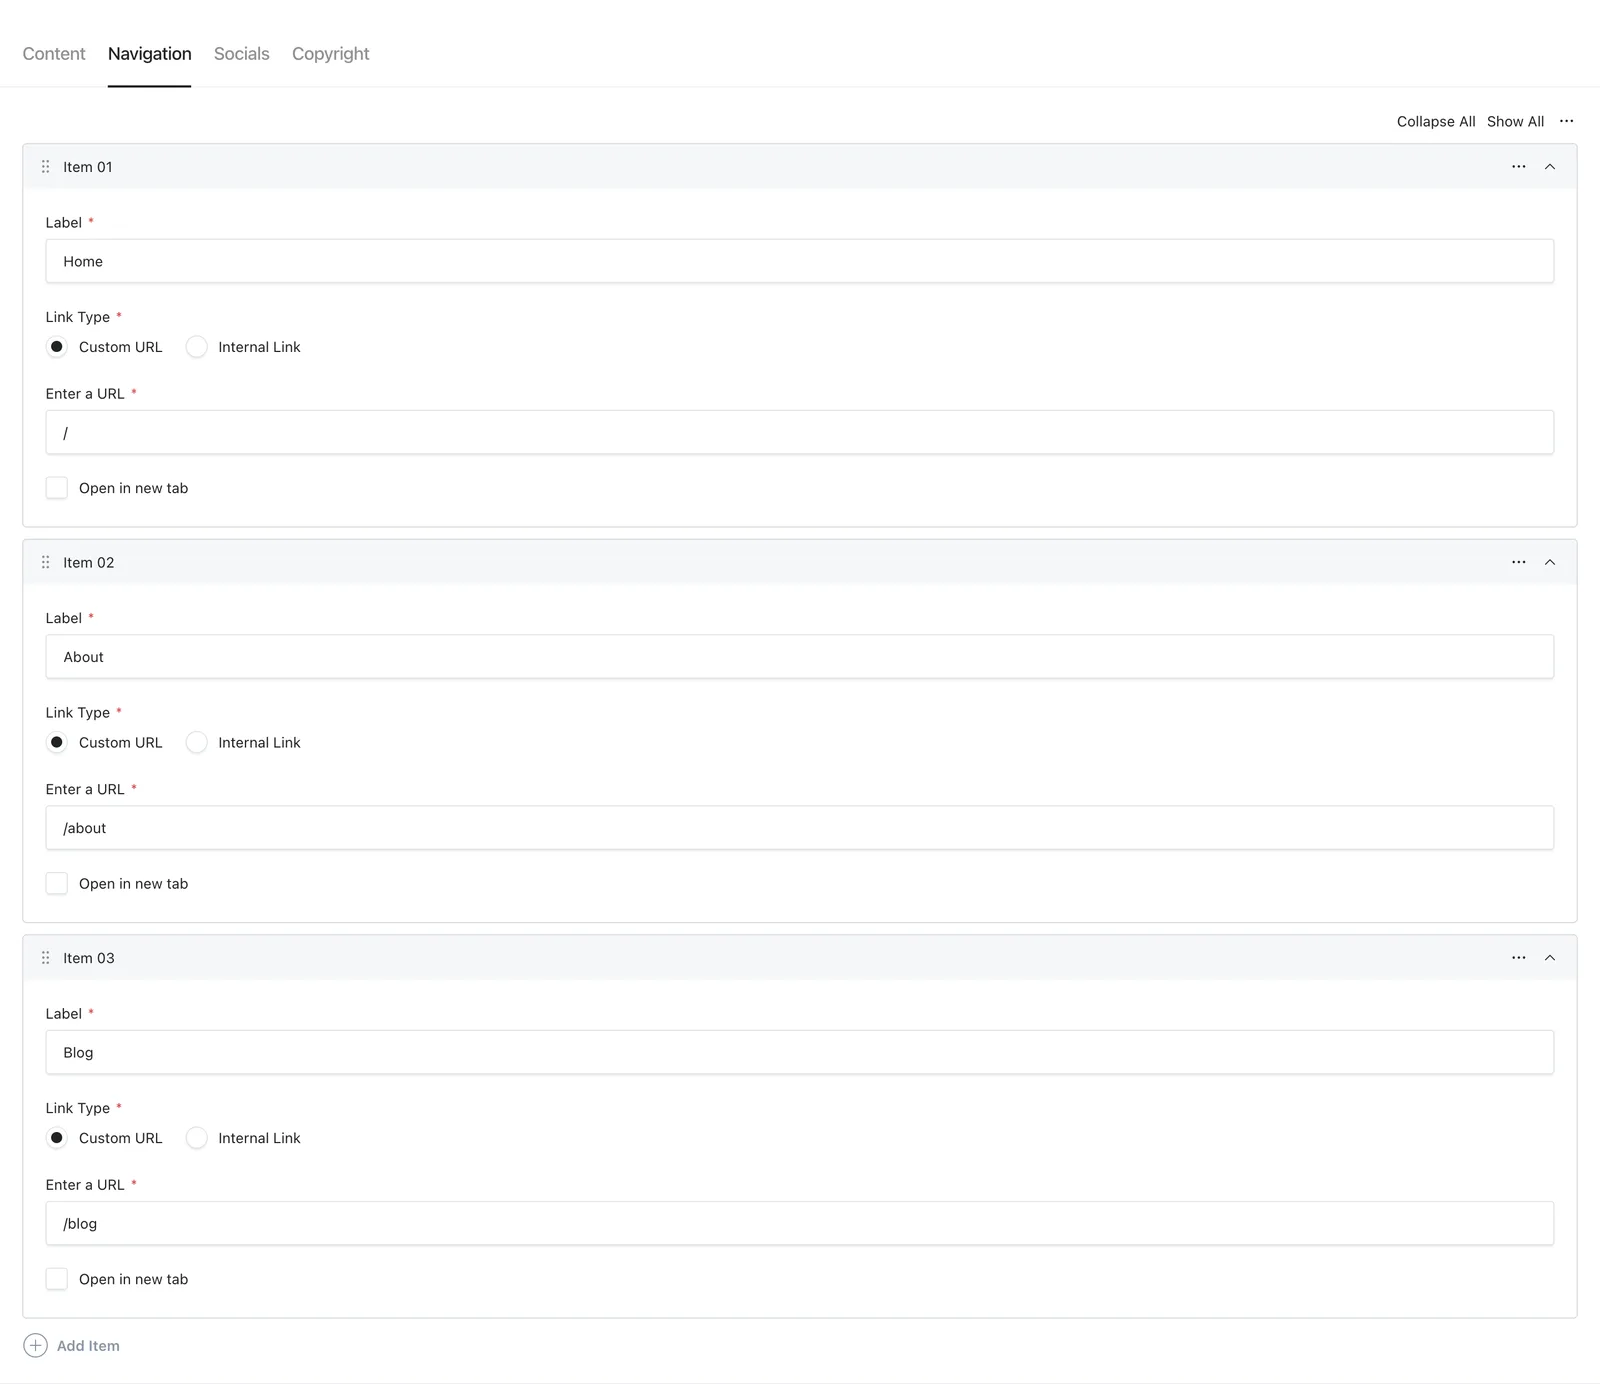Select Custom URL for Item 03

pos(57,1138)
